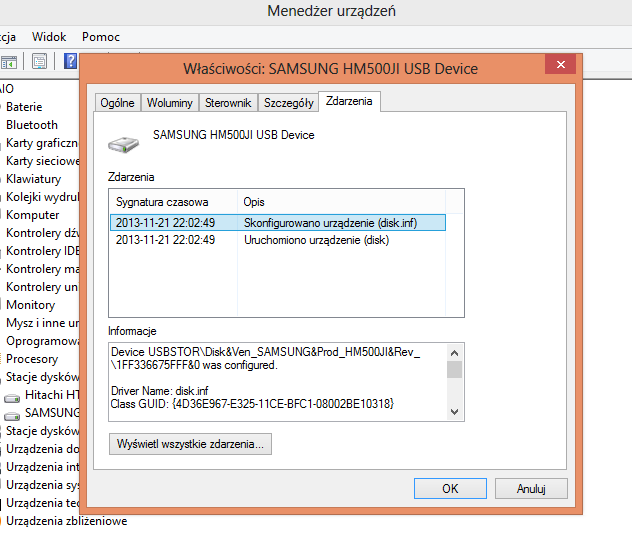Select Urządzenia sys... tree item
Image resolution: width=632 pixels, height=534 pixels.
42,485
